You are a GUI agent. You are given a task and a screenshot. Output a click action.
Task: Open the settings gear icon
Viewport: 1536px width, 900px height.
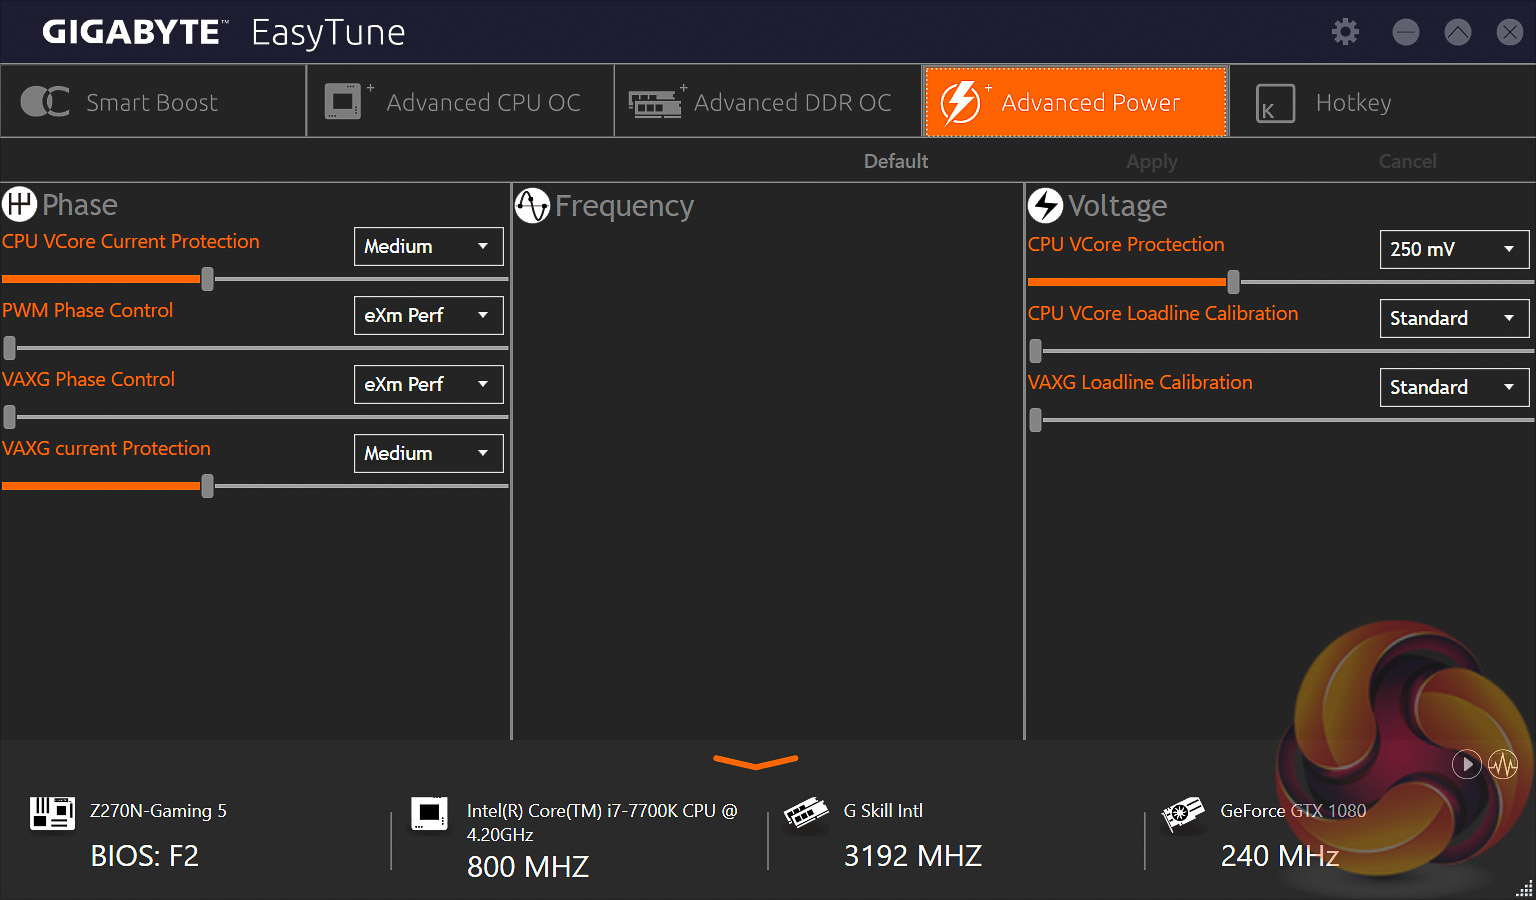[x=1345, y=32]
